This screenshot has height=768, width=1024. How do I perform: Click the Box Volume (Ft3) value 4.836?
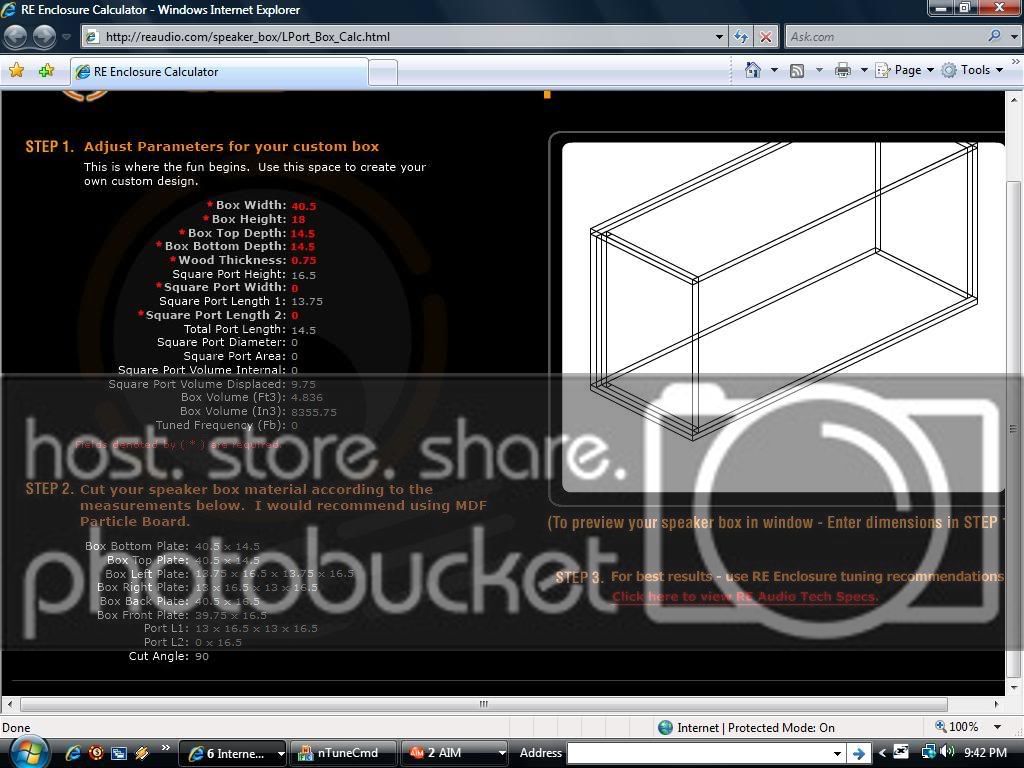pyautogui.click(x=307, y=397)
